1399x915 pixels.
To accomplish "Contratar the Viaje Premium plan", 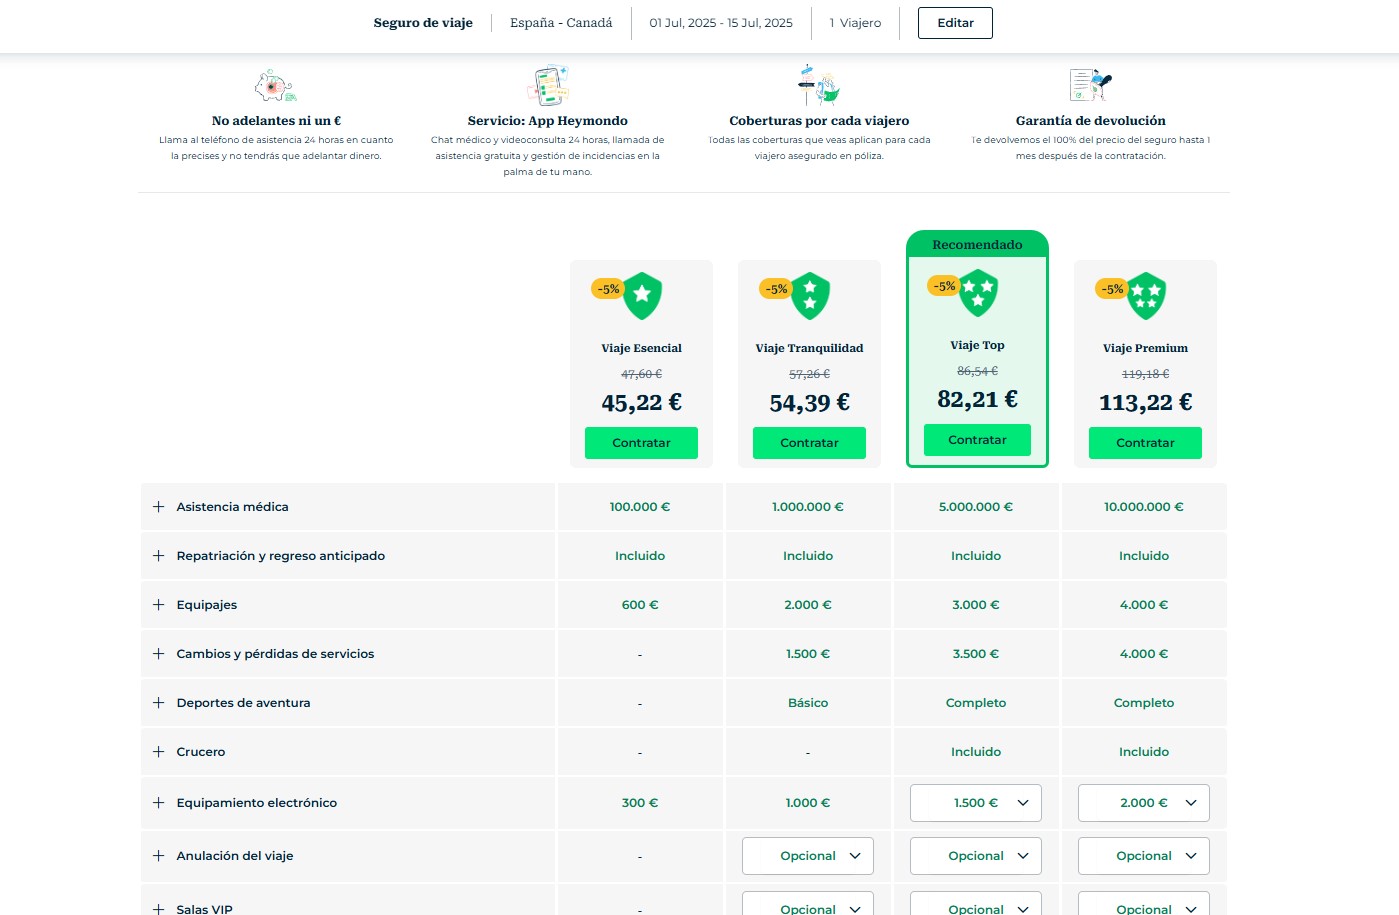I will coord(1145,443).
